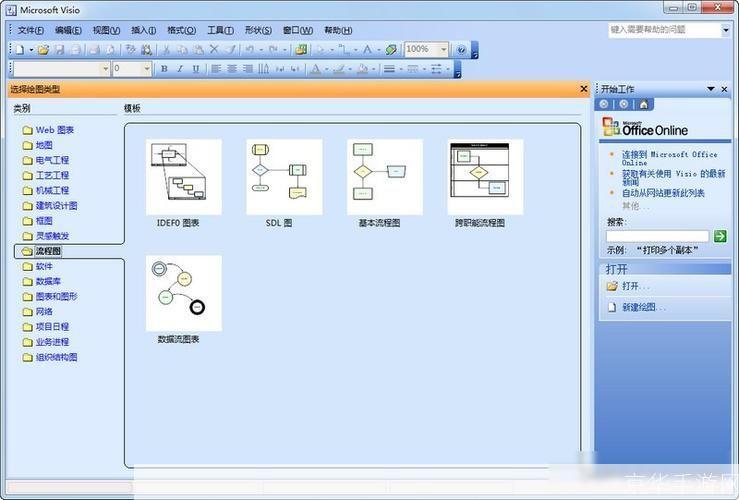The height and width of the screenshot is (500, 739).
Task: Select the 数据库 category folder
Action: click(x=41, y=281)
